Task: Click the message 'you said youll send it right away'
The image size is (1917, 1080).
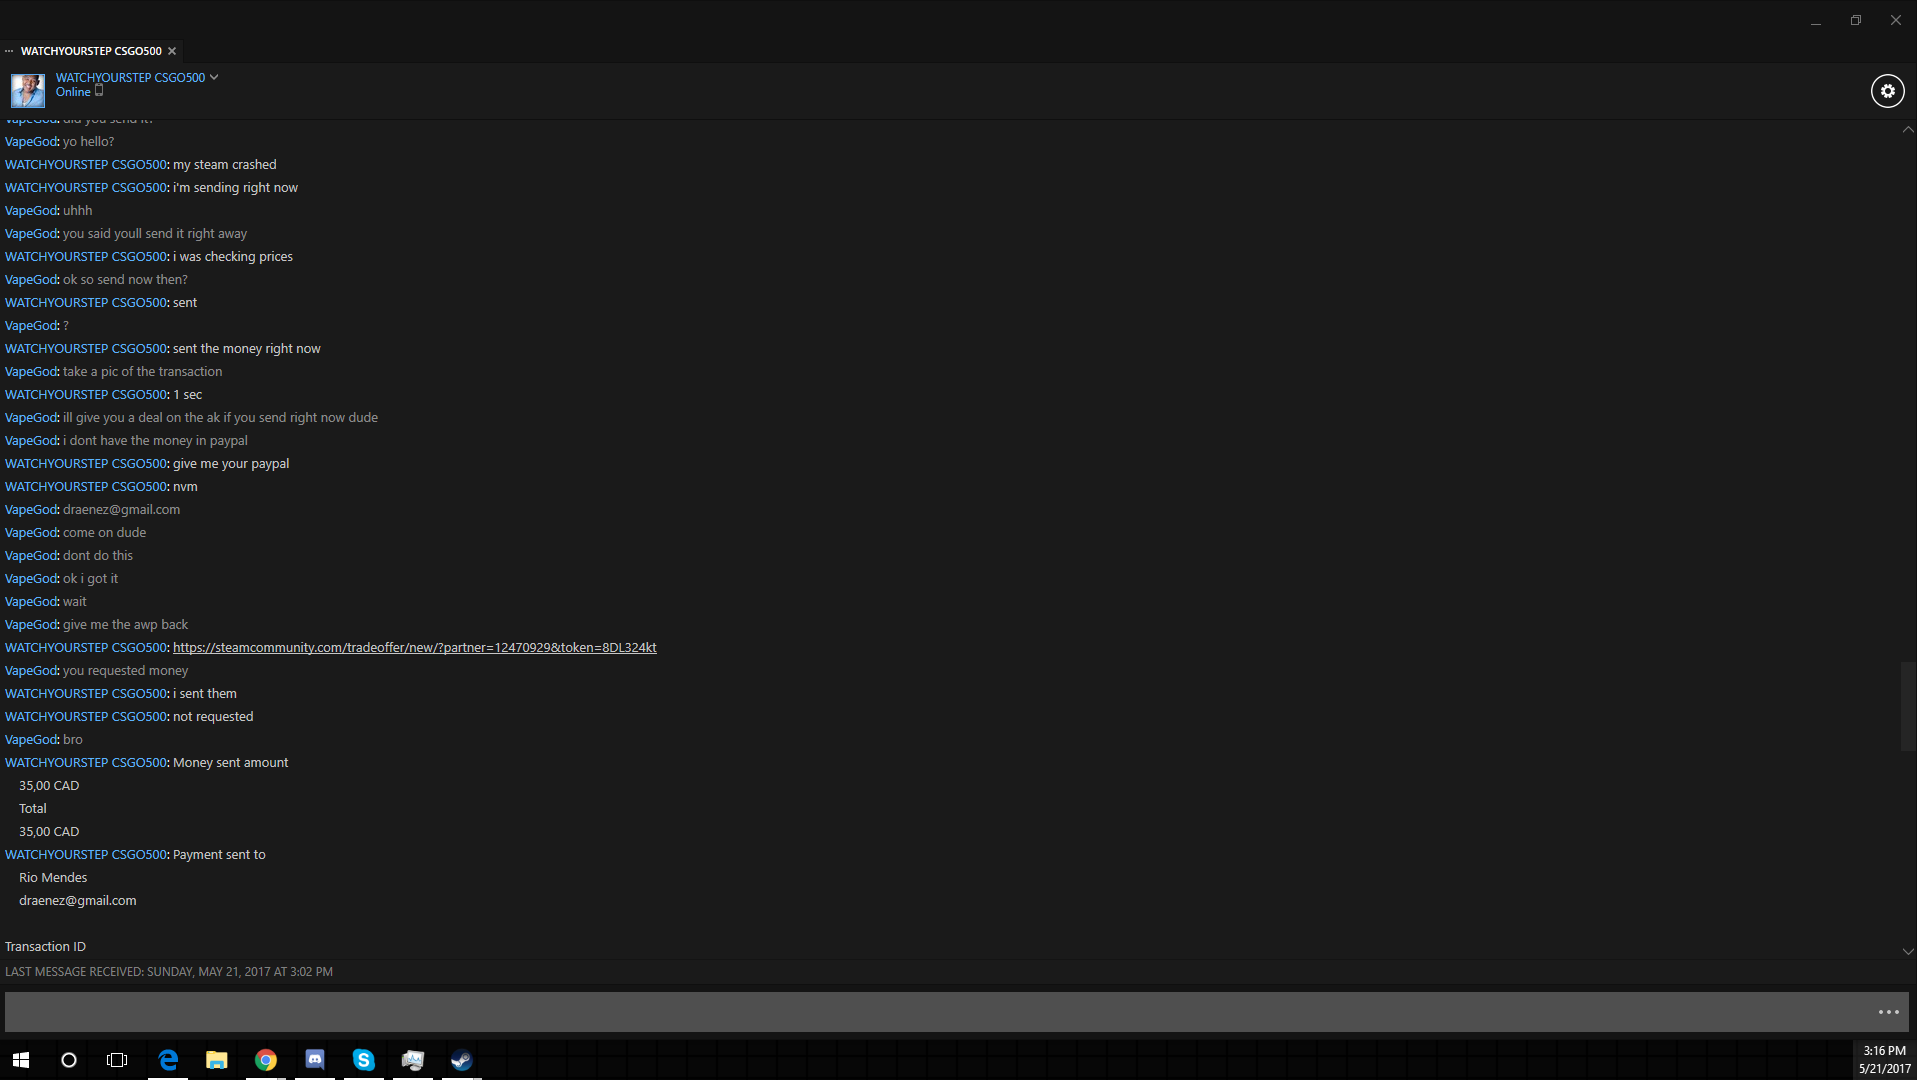Action: coord(155,234)
